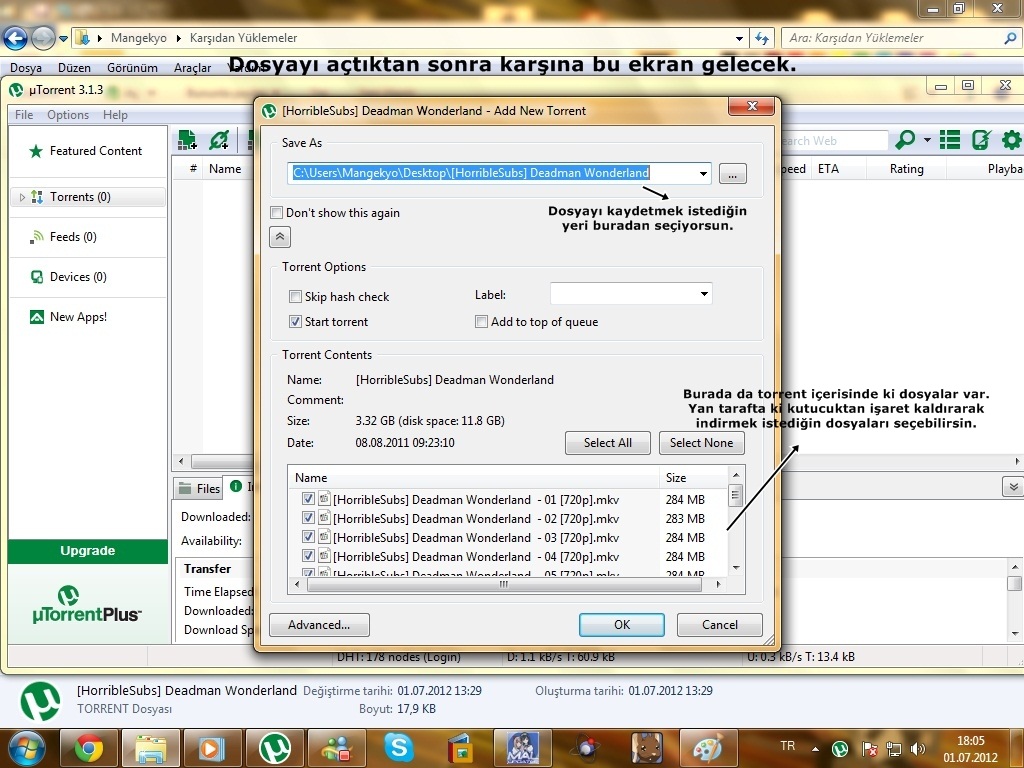This screenshot has height=768, width=1024.
Task: Select Feeds (0) in the sidebar
Action: pyautogui.click(x=64, y=237)
